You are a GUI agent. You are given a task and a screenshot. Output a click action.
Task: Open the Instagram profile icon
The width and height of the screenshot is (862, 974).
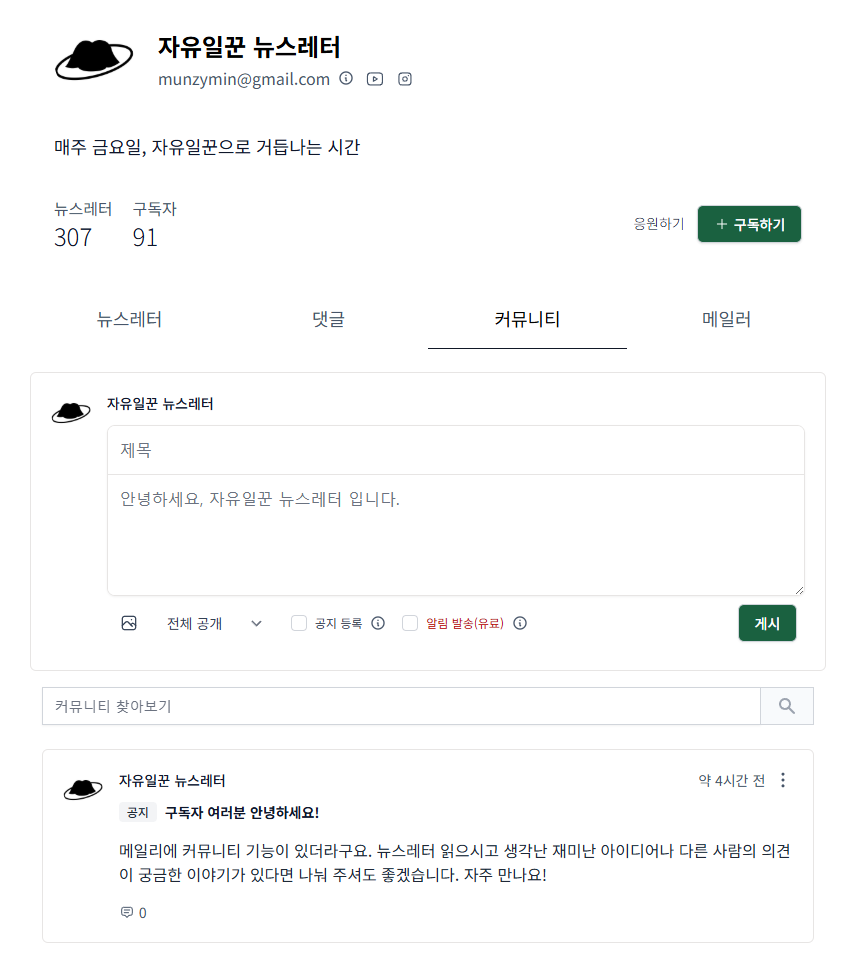tap(404, 78)
